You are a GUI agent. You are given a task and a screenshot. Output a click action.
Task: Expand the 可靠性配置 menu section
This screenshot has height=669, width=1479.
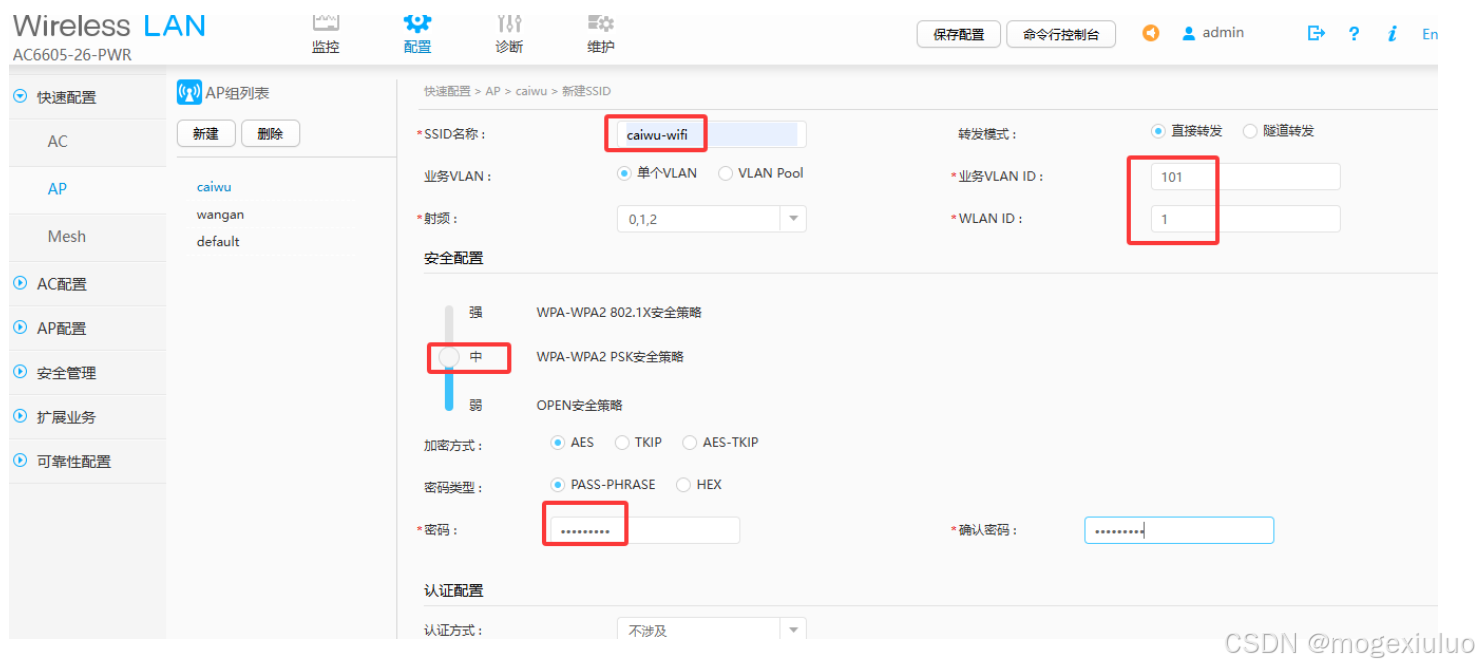pos(19,461)
